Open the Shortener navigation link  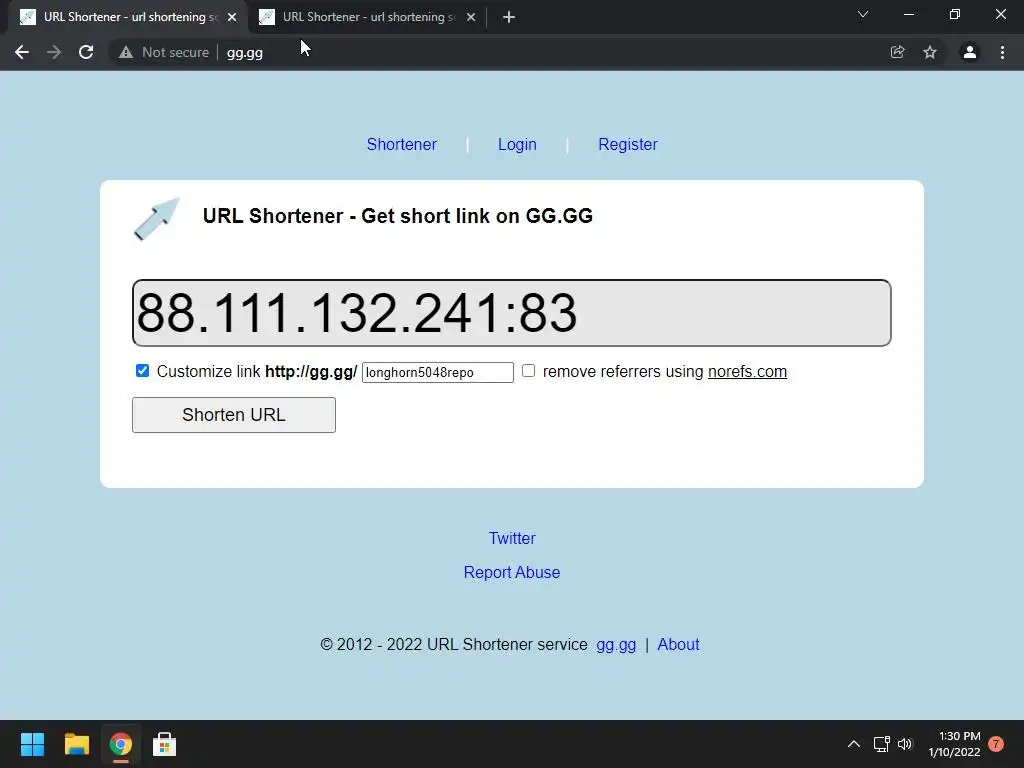coord(402,144)
